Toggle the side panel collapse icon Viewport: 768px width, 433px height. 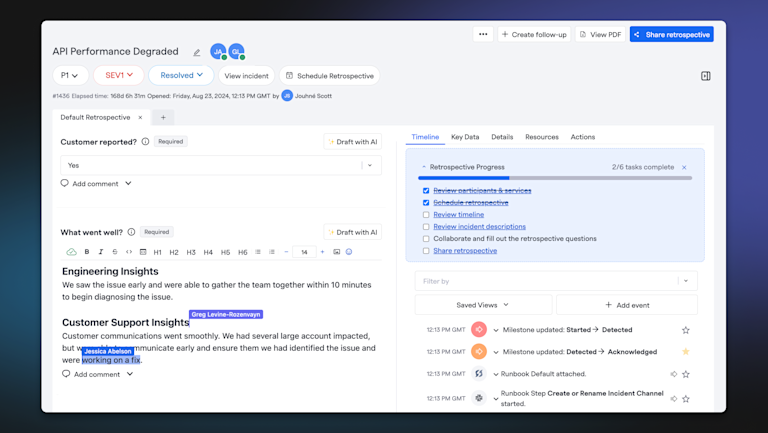click(705, 76)
